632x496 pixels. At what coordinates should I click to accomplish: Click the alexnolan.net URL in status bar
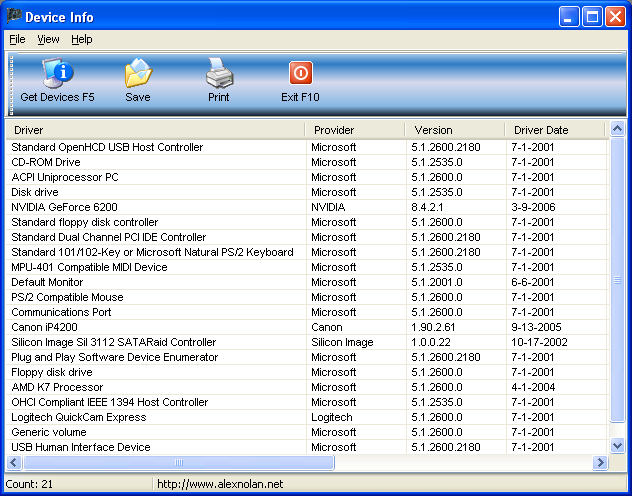tap(220, 484)
